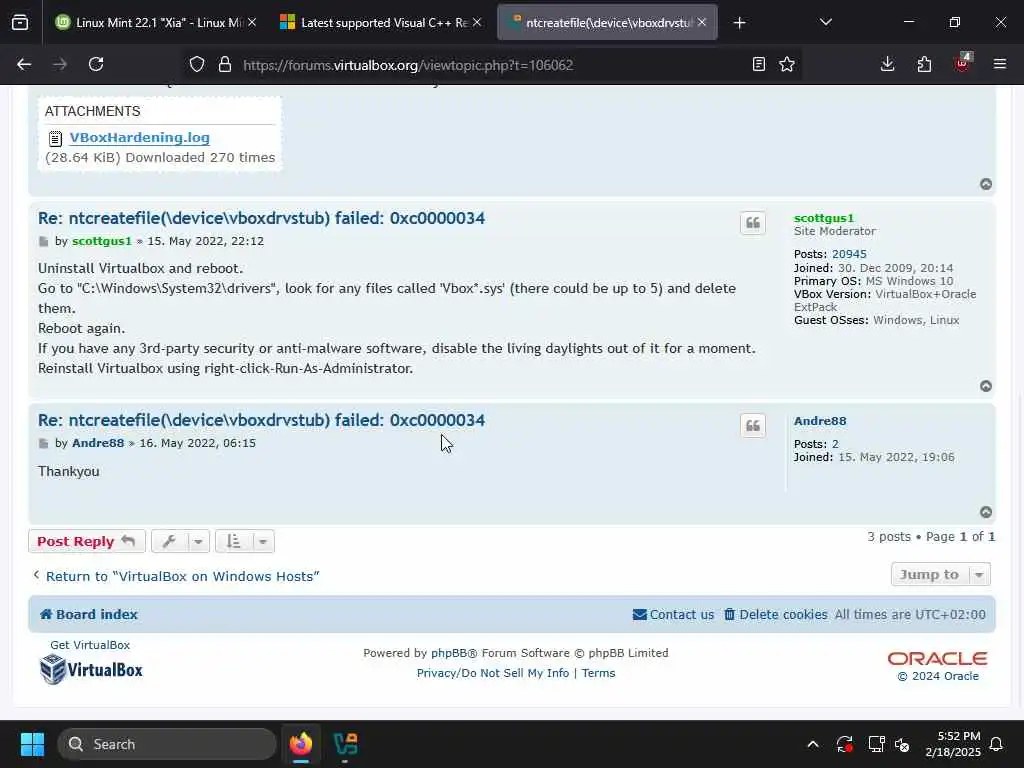Open uBlock Origin extension icon

pos(962,63)
